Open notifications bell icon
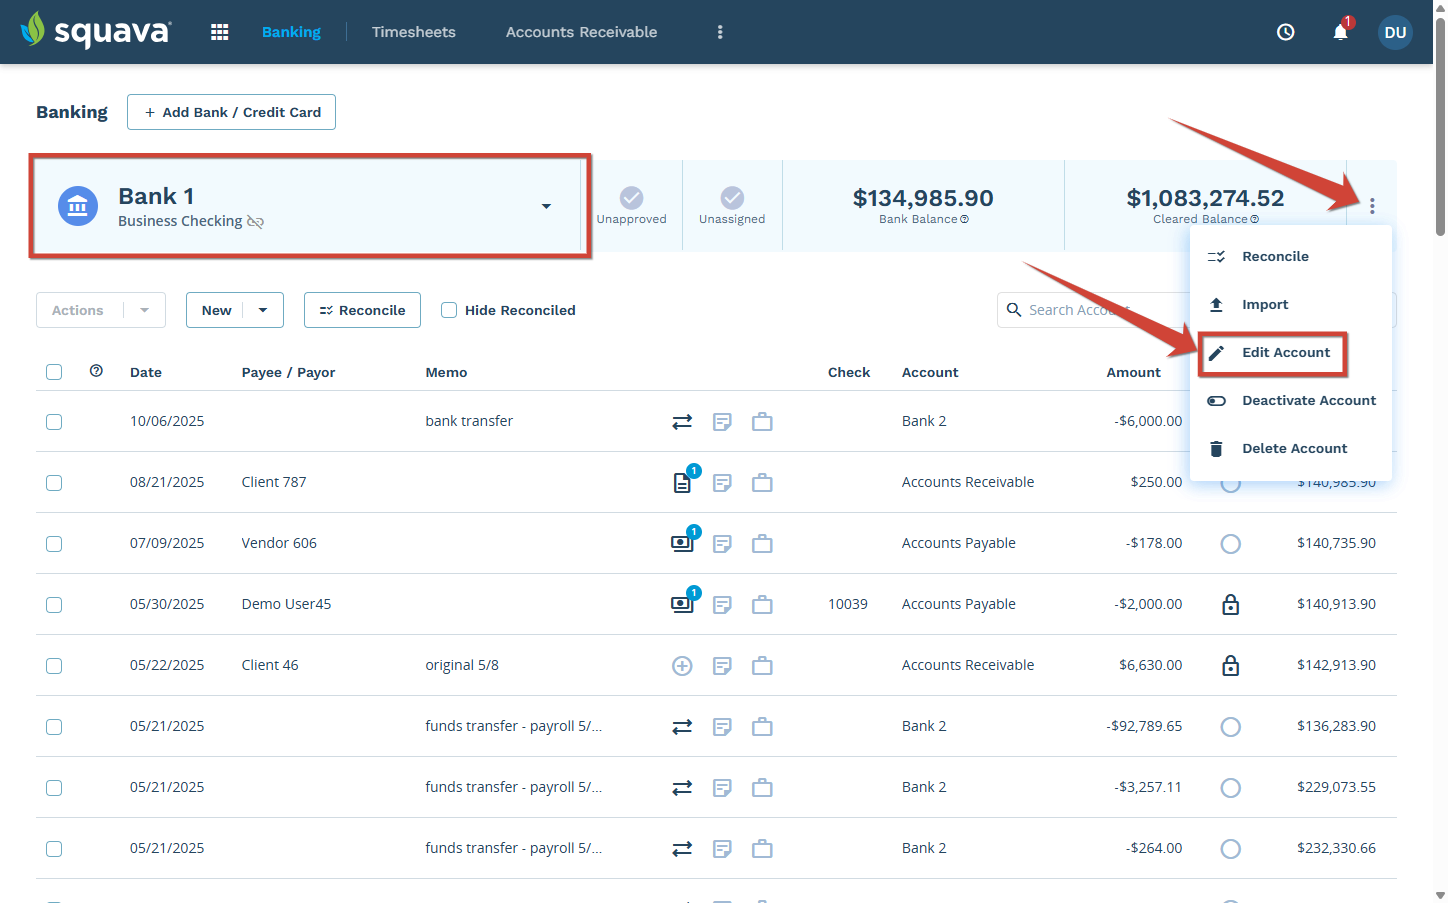 pos(1340,32)
